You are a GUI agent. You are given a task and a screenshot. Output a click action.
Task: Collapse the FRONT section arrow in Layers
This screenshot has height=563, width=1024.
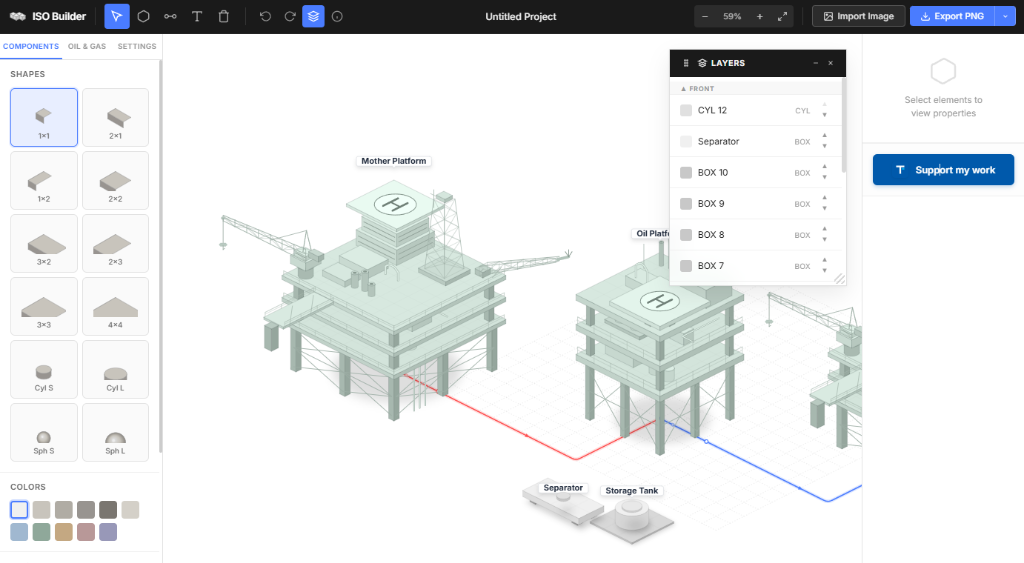[684, 88]
